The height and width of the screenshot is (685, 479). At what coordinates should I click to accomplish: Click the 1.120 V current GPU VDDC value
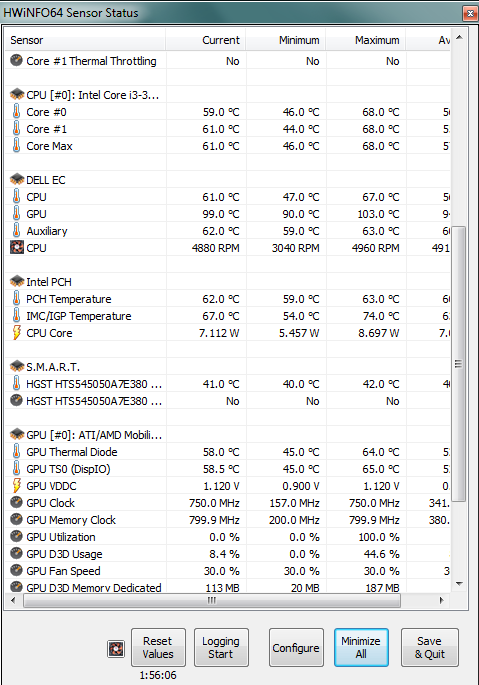tap(221, 486)
